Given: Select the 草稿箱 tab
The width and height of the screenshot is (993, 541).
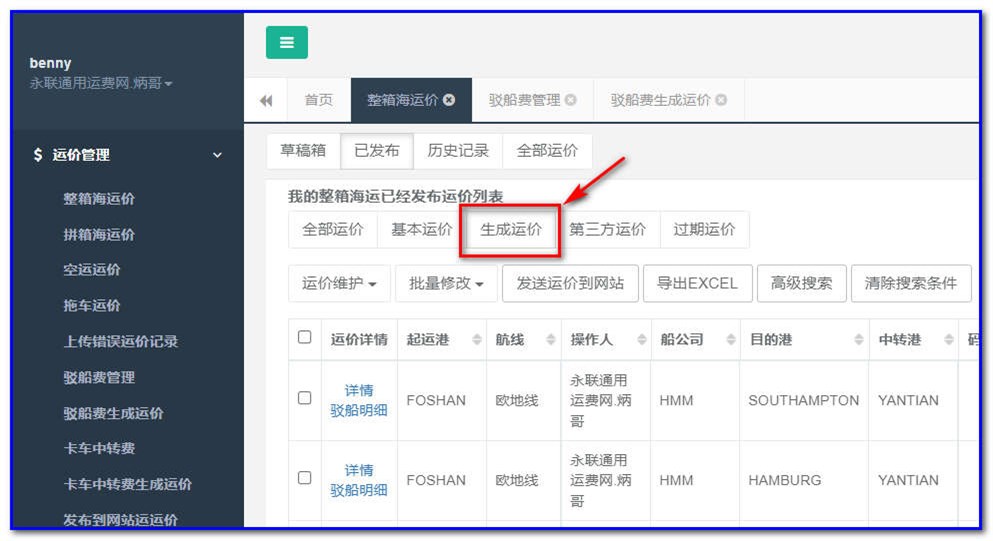Looking at the screenshot, I should [x=303, y=151].
